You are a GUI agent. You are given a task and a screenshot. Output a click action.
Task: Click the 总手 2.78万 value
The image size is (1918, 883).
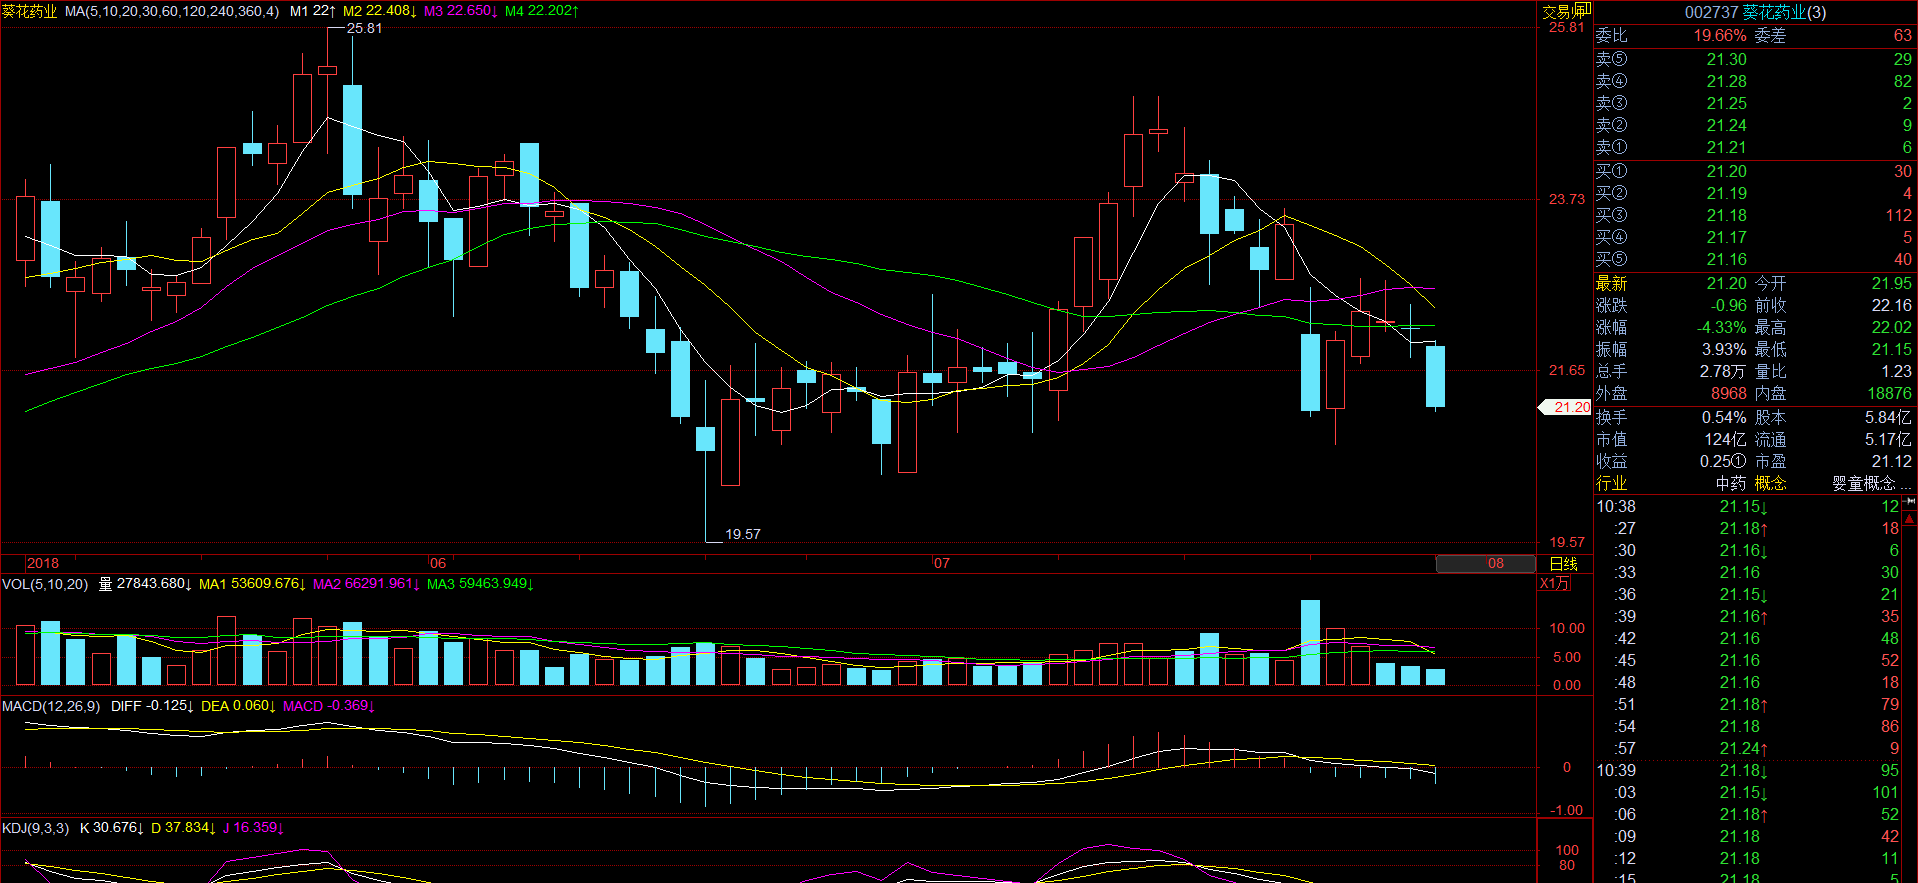pyautogui.click(x=1723, y=371)
